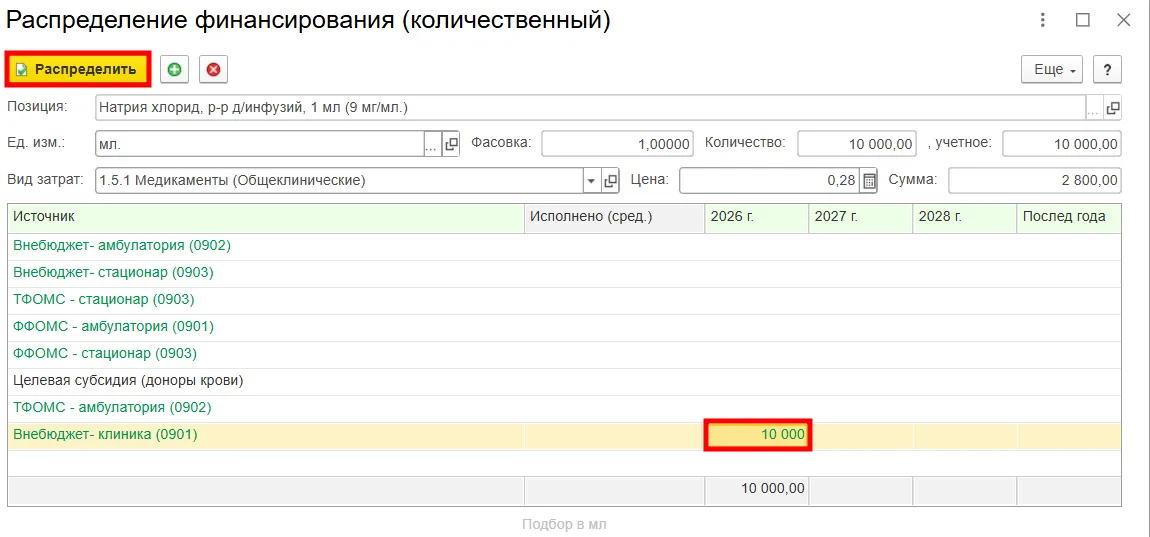
Task: Click the Цена input field
Action: pyautogui.click(x=769, y=180)
